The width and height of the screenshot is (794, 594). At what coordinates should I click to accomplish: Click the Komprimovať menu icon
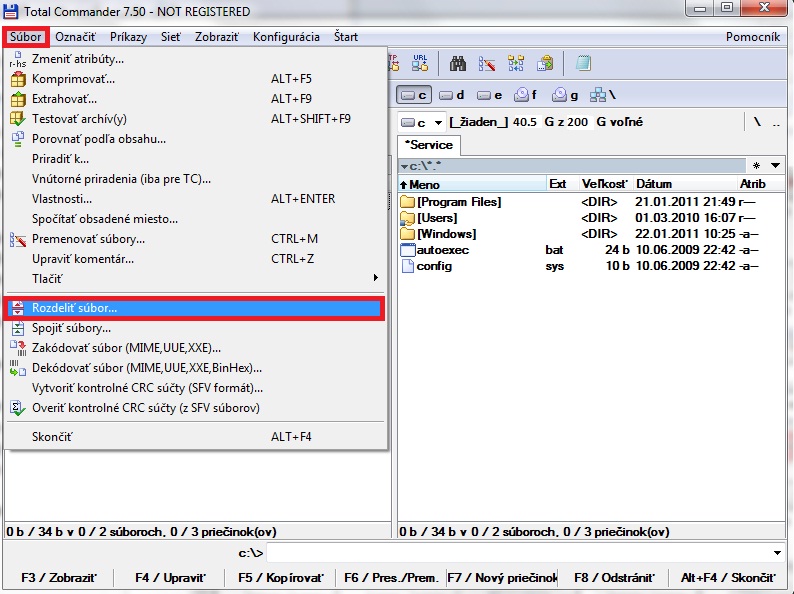coord(18,79)
